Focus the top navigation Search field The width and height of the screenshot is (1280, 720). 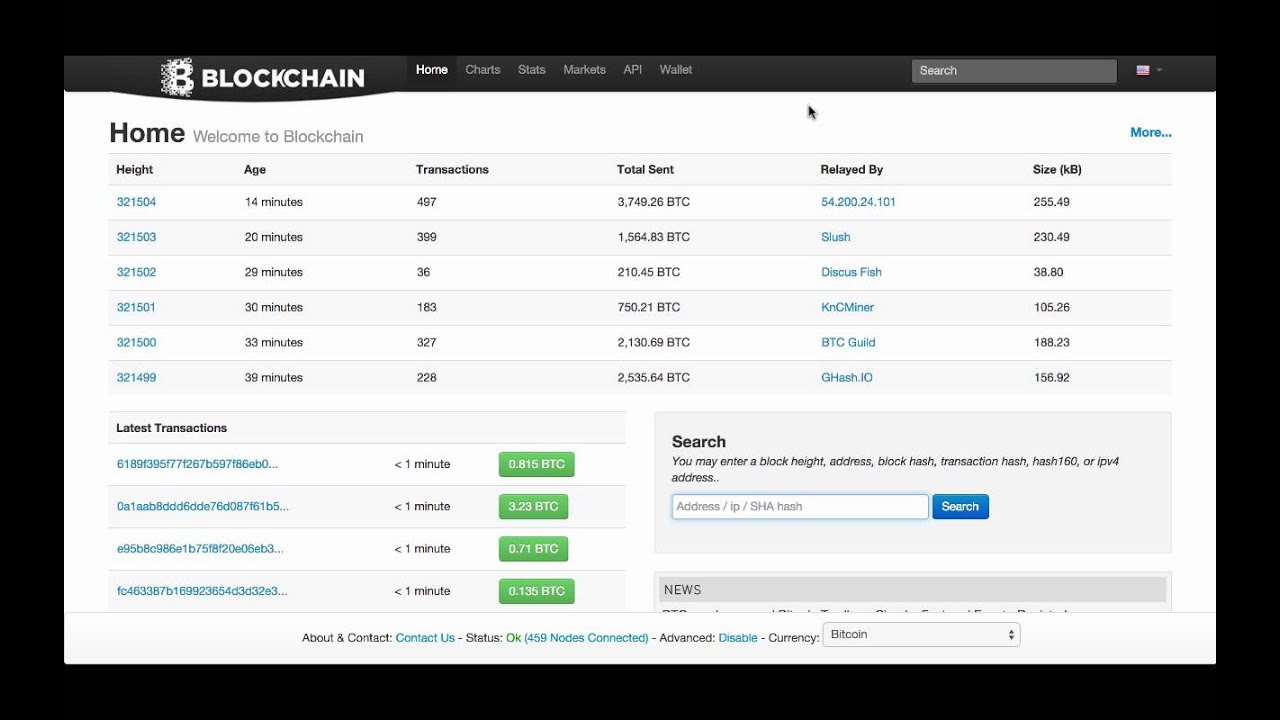click(x=1014, y=71)
